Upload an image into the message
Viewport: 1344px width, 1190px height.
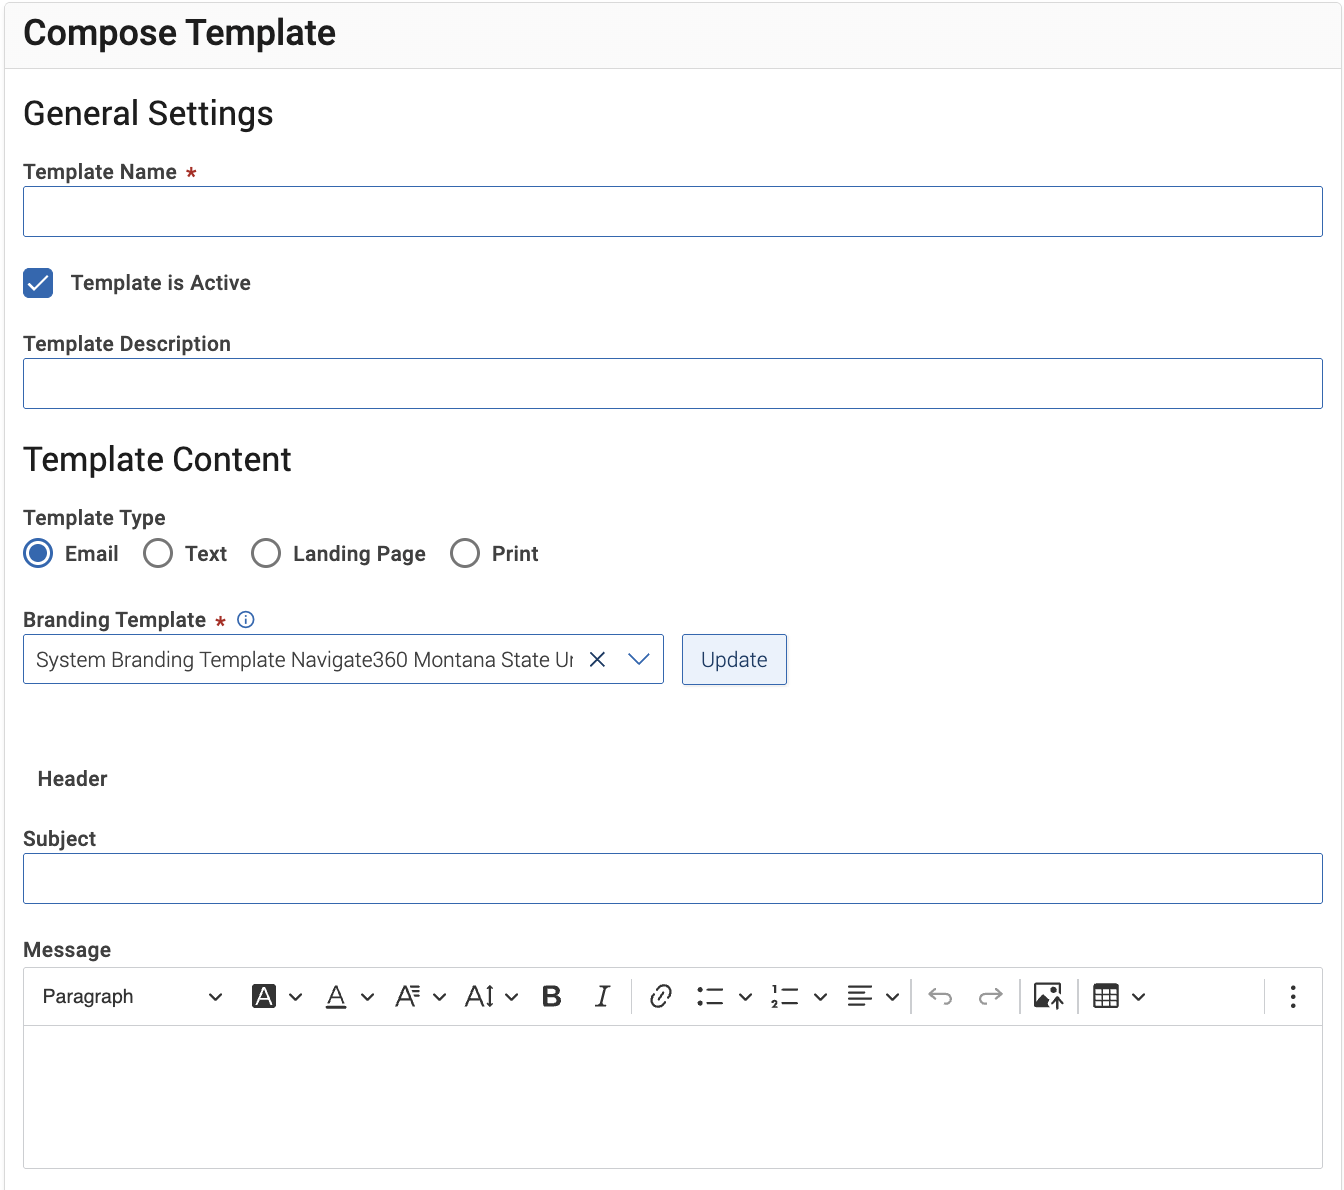(x=1048, y=996)
